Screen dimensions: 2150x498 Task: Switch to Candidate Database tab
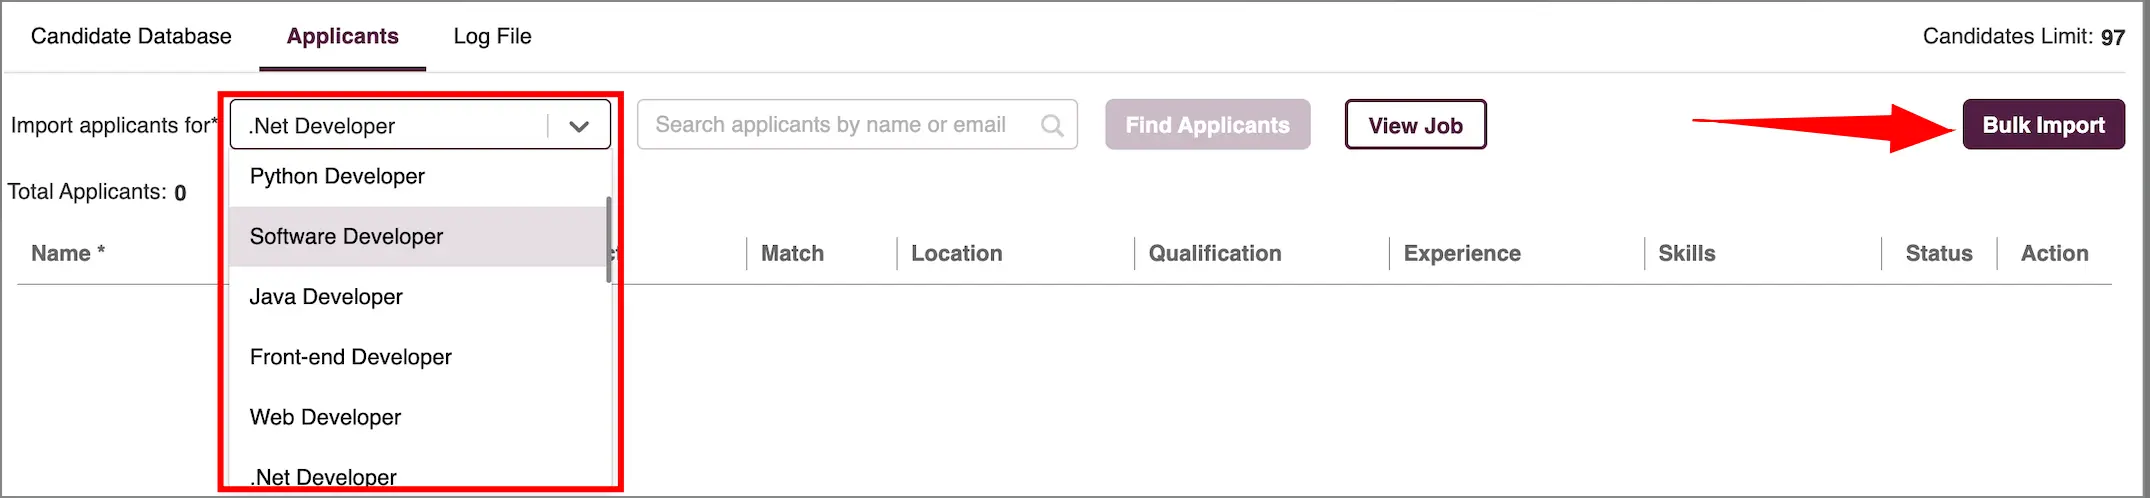[x=131, y=36]
